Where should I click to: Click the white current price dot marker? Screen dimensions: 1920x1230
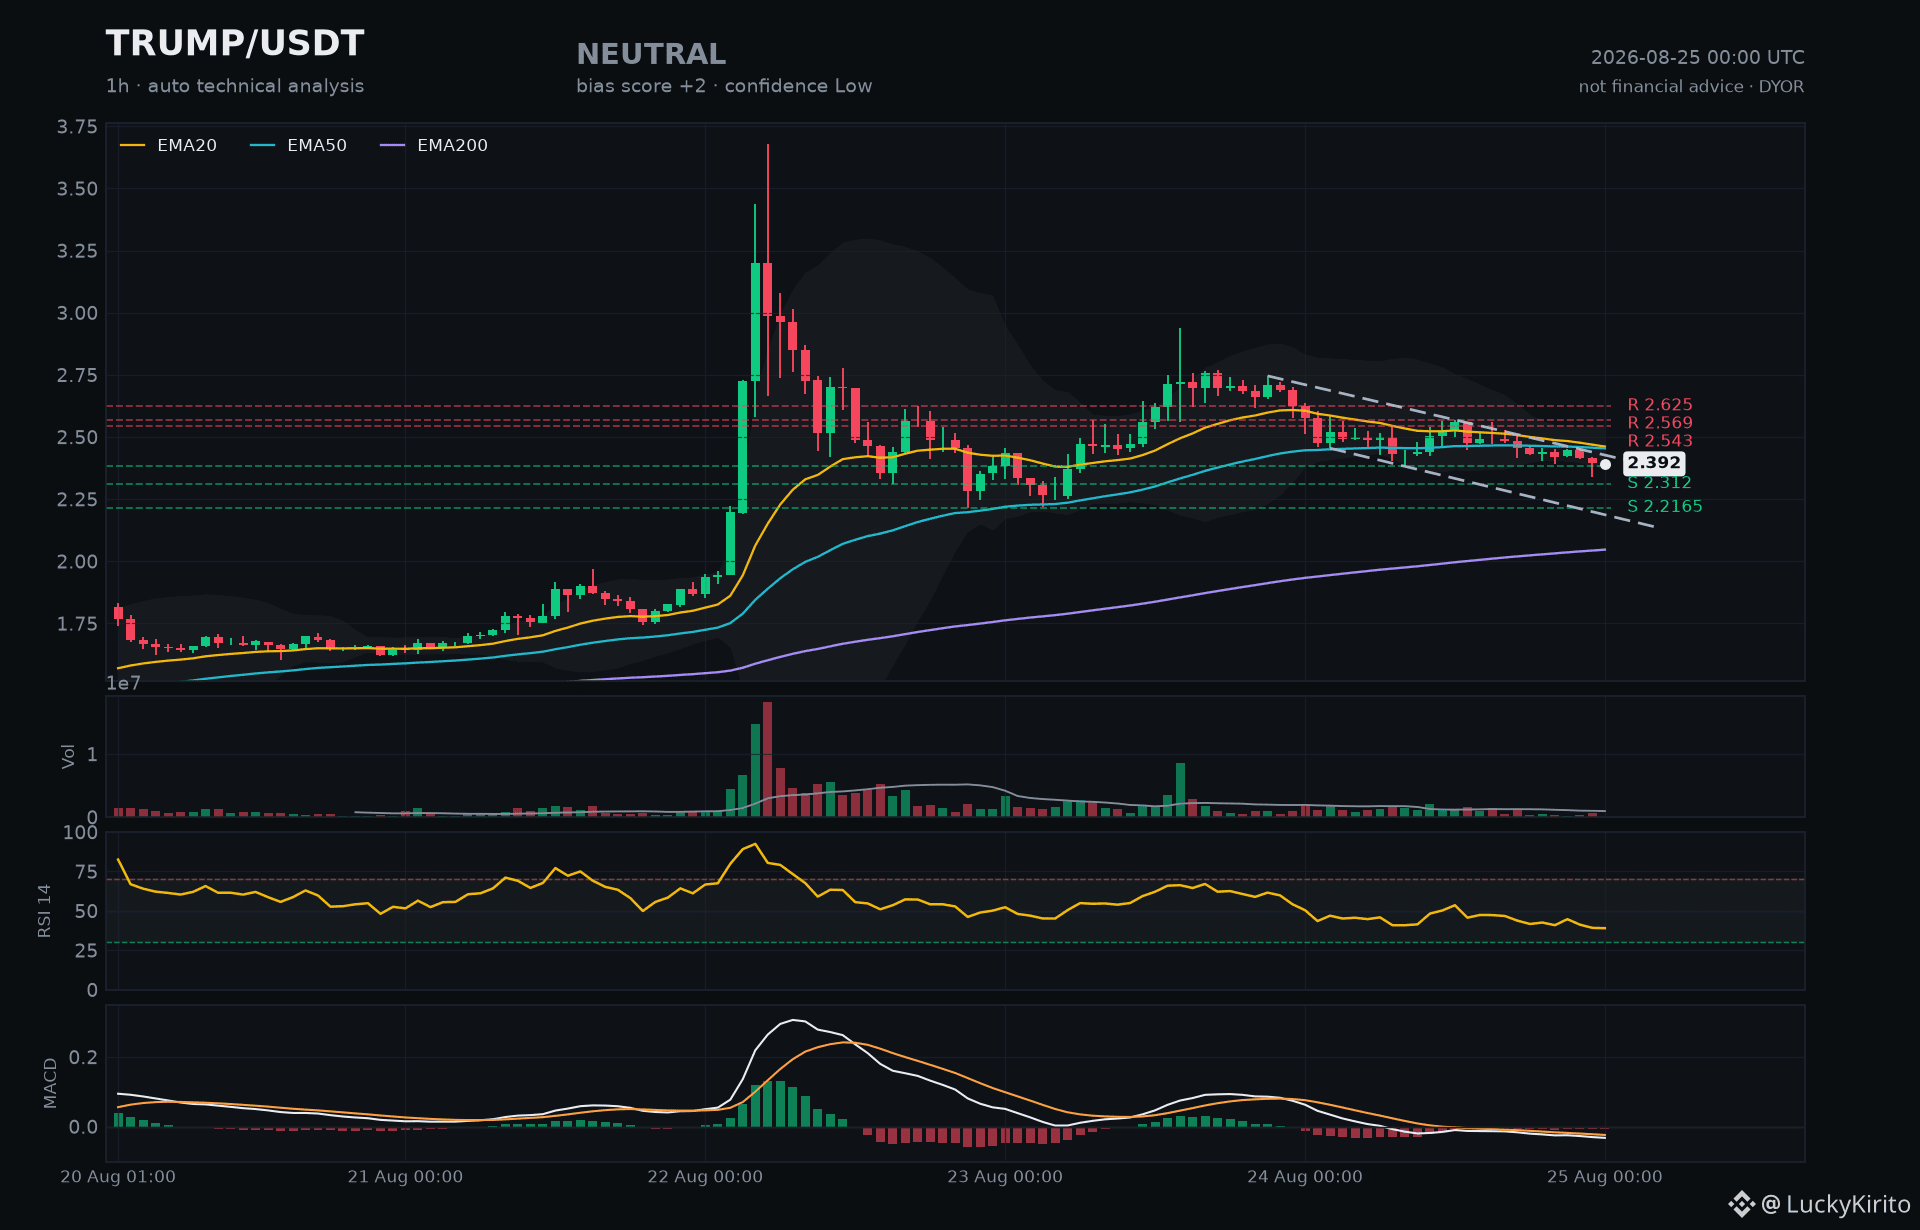[1605, 464]
